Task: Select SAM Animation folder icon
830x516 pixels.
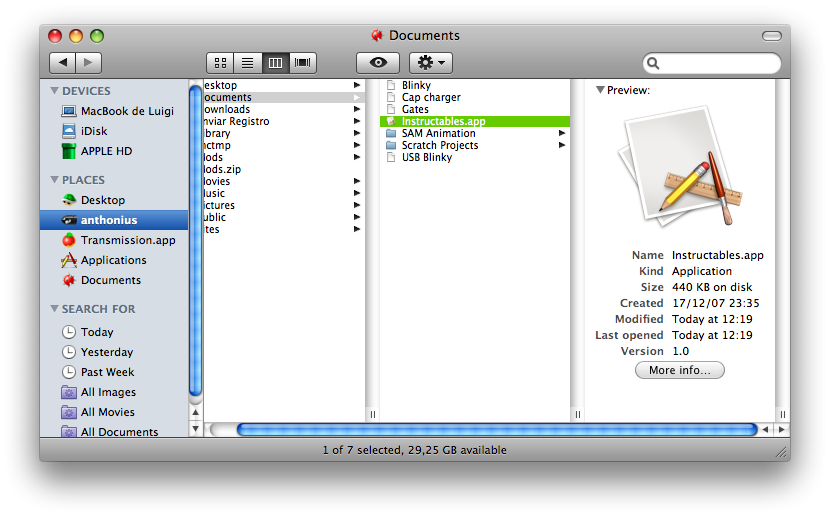Action: pos(391,133)
